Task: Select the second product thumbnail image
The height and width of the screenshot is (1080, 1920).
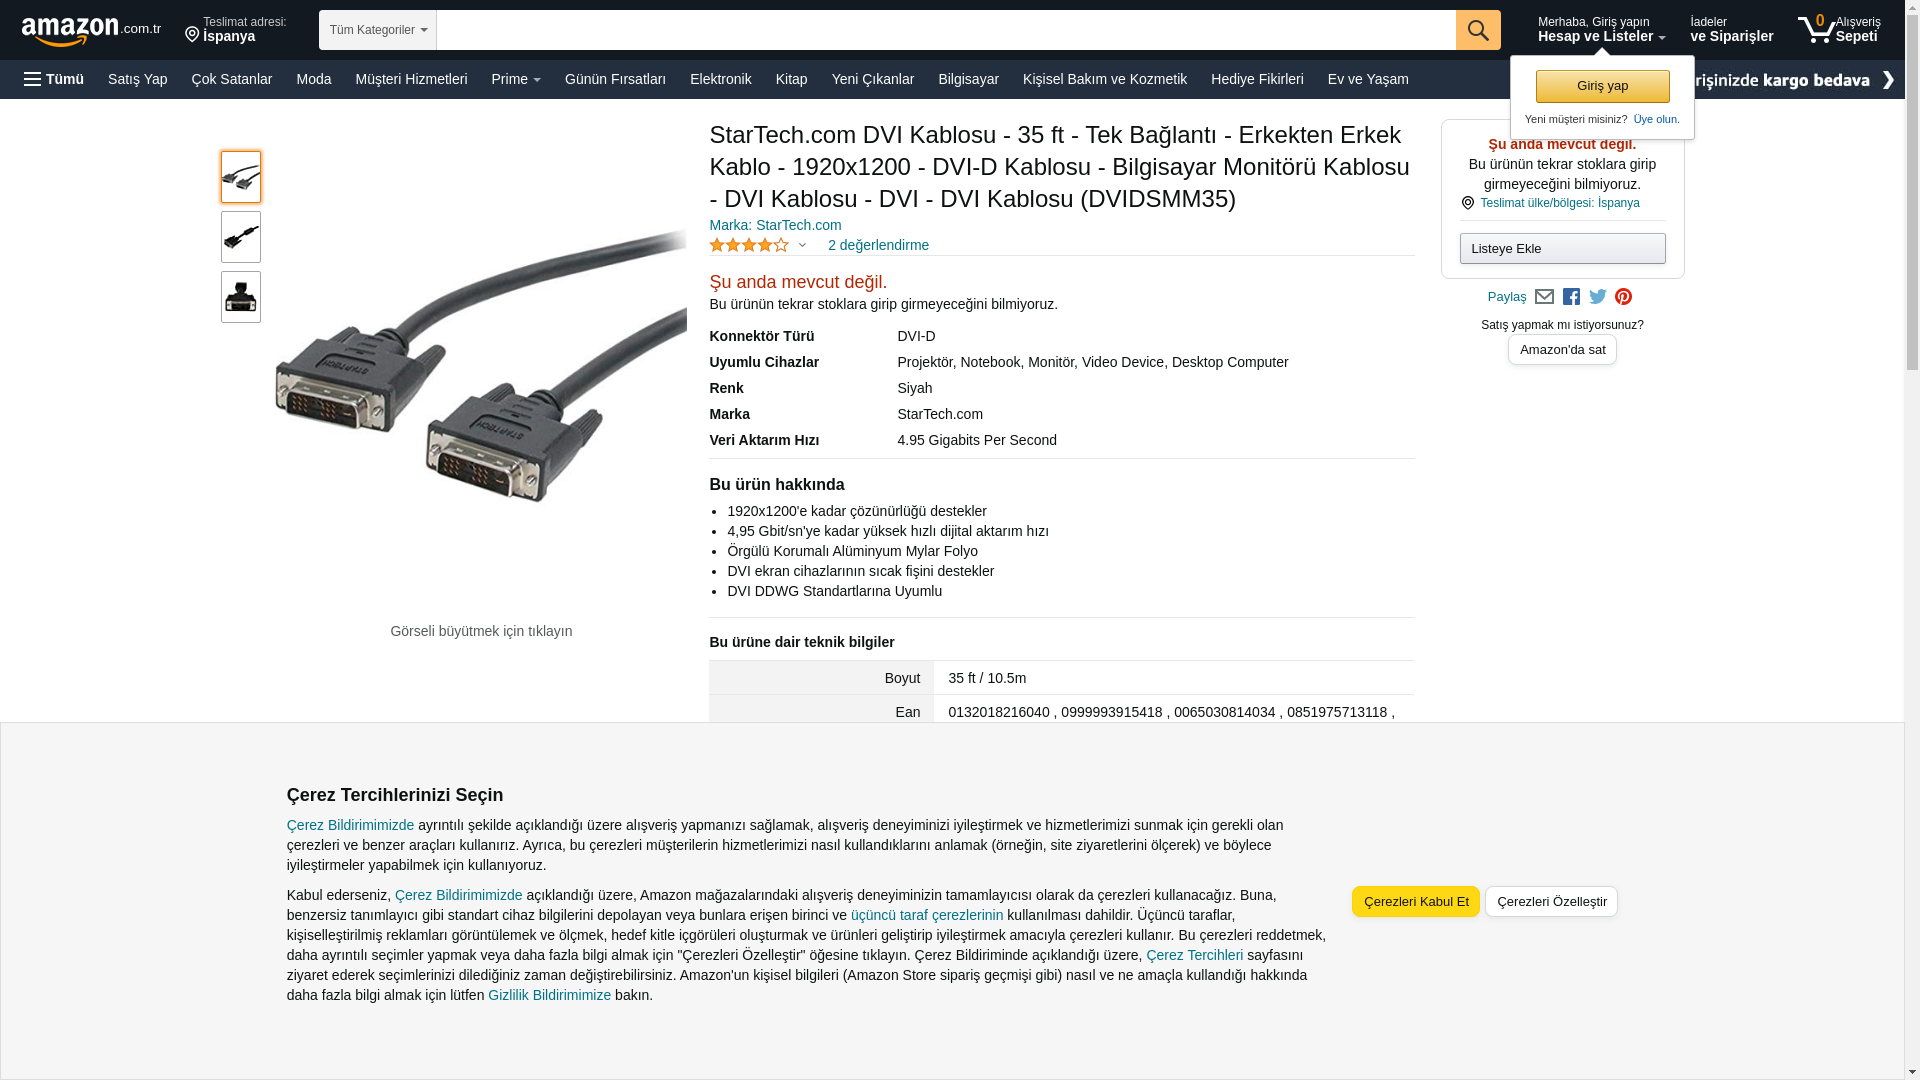Action: pos(241,237)
